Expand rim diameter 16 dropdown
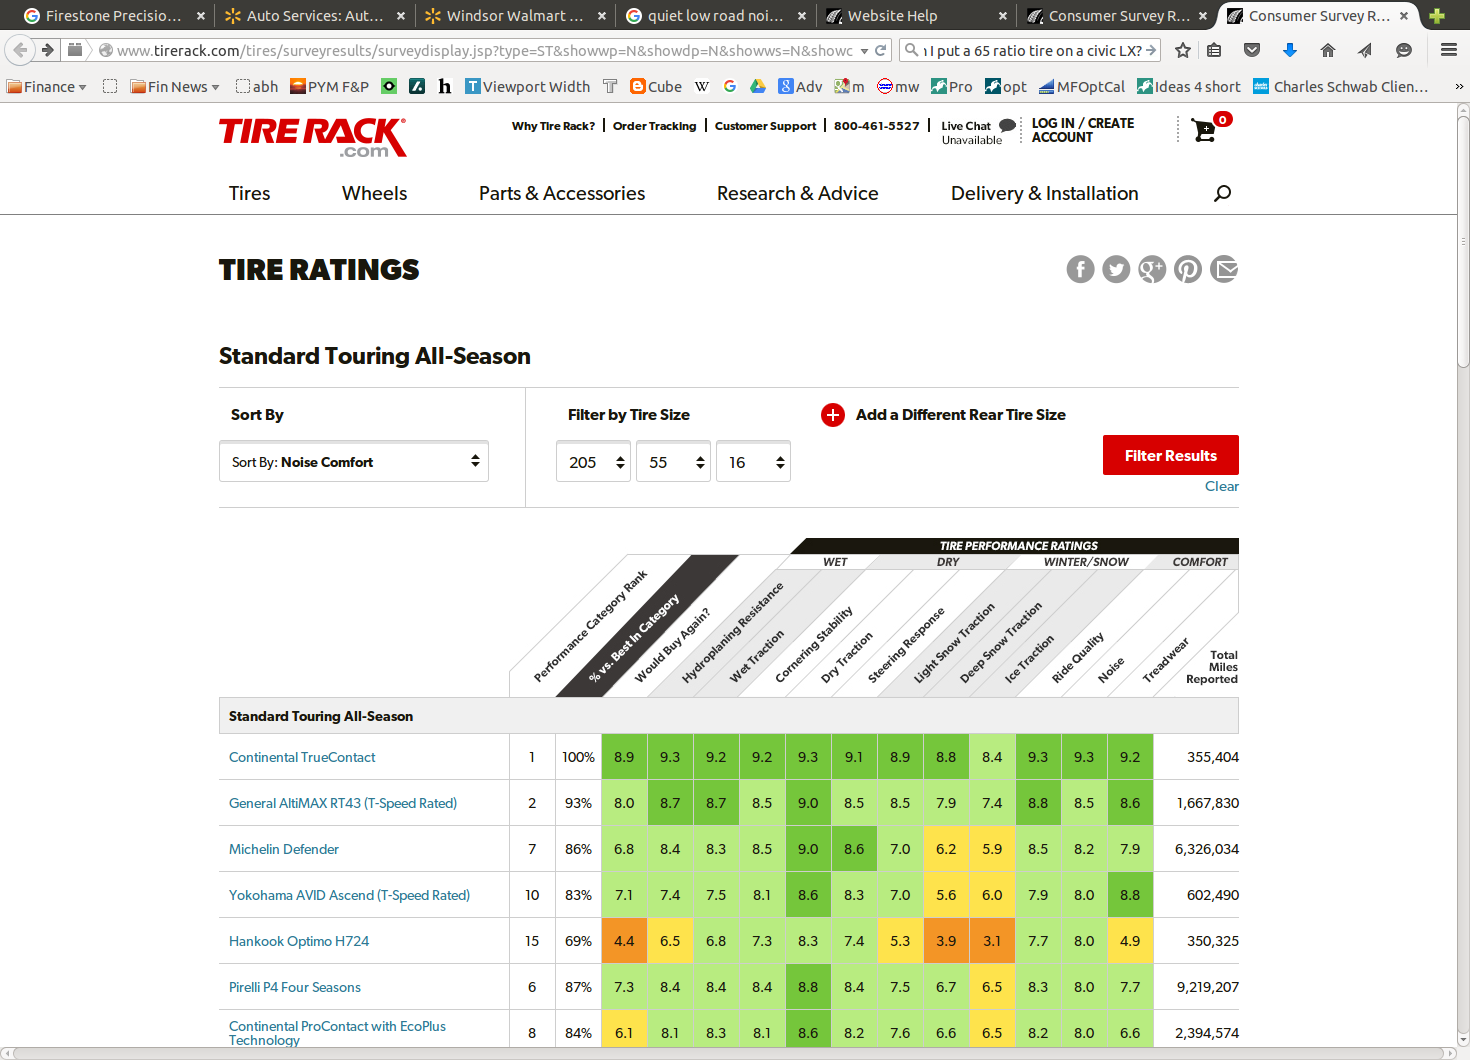 (753, 462)
